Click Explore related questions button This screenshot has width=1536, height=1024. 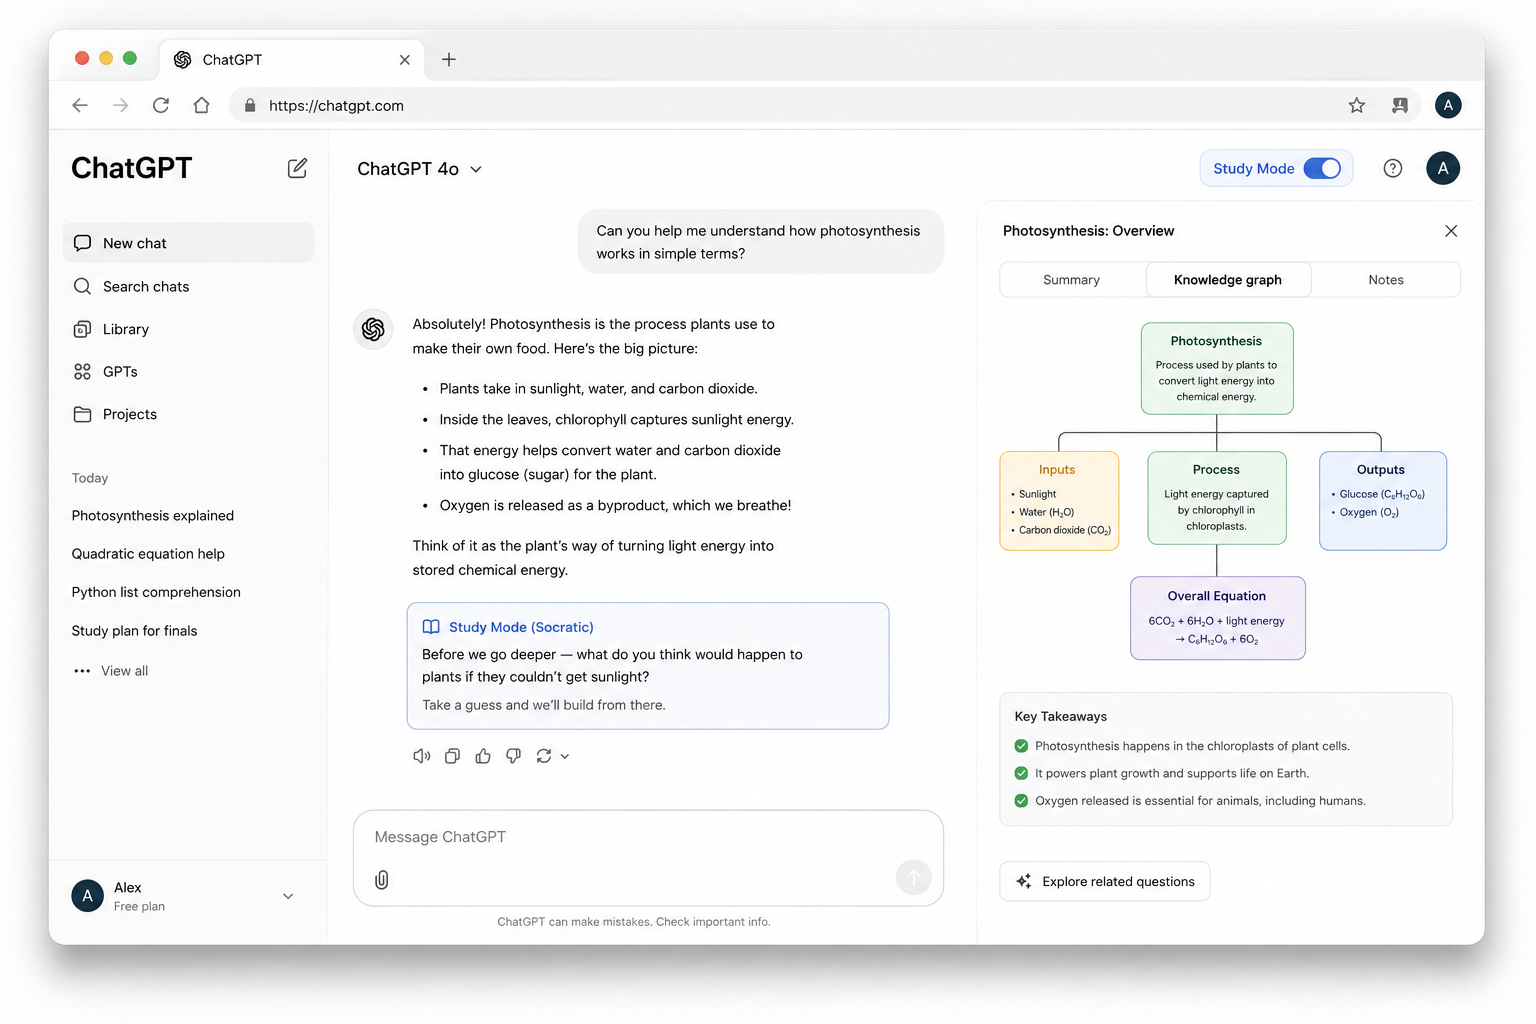[1105, 881]
